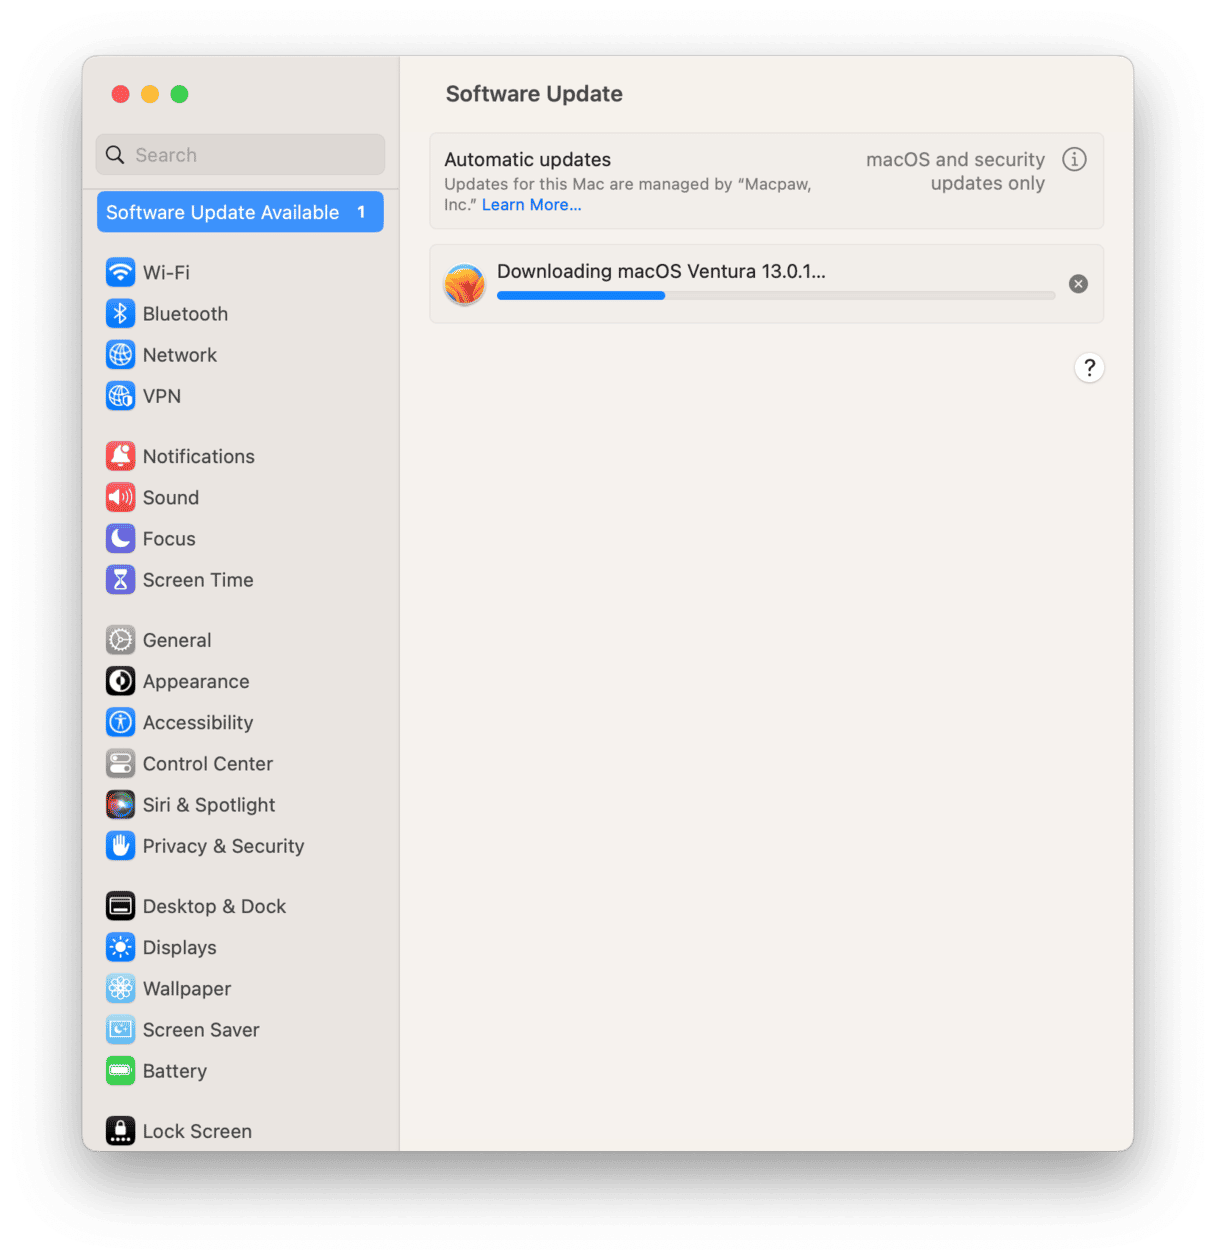
Task: Click 'Downloading macOS Ventura 13.0.1' text
Action: point(661,271)
